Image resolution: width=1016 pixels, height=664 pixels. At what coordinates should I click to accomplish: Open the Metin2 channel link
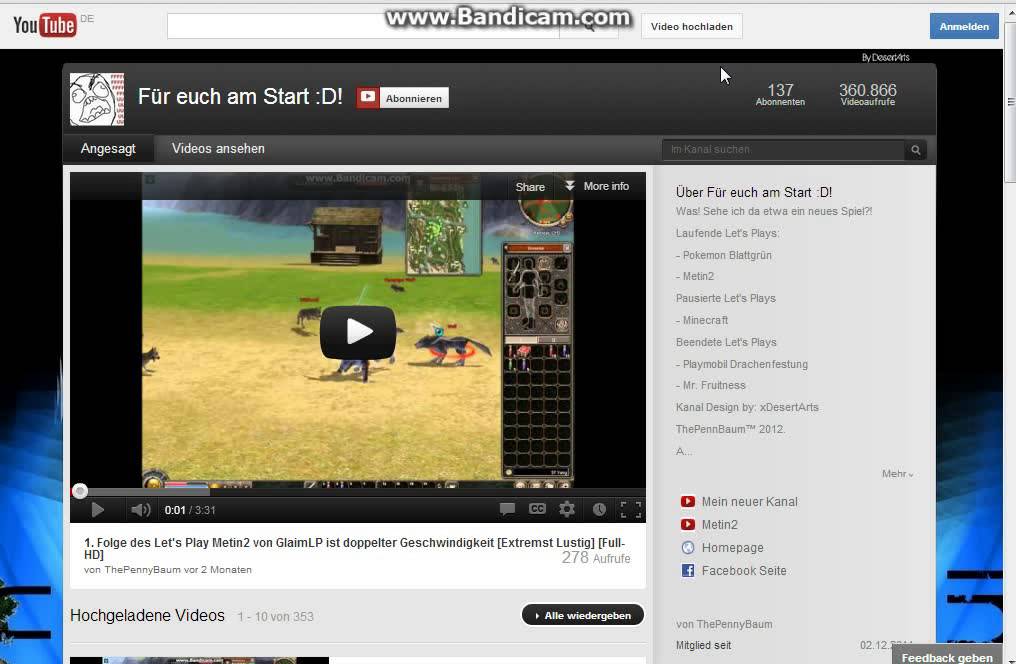tap(720, 525)
